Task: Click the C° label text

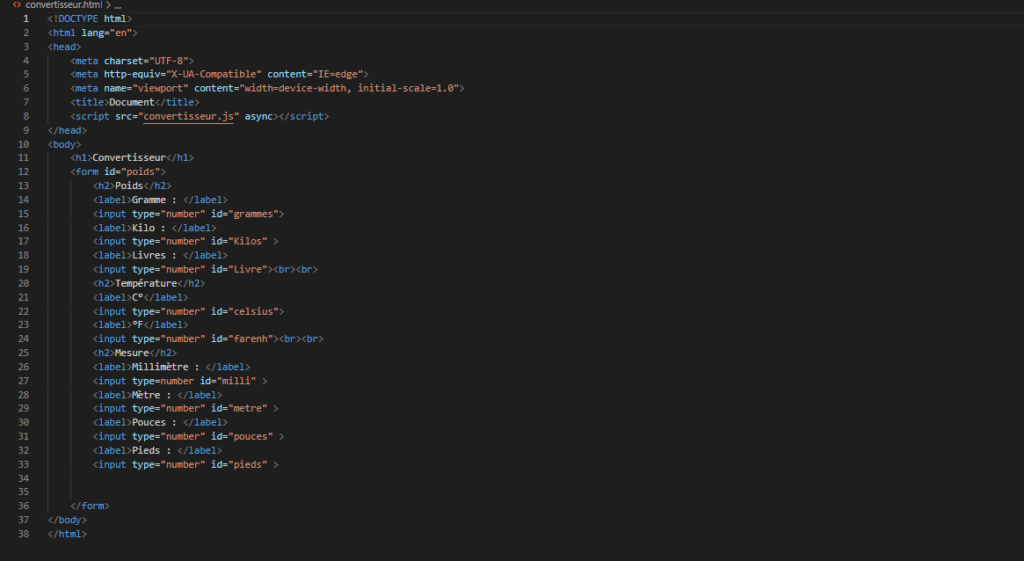Action: click(x=137, y=298)
